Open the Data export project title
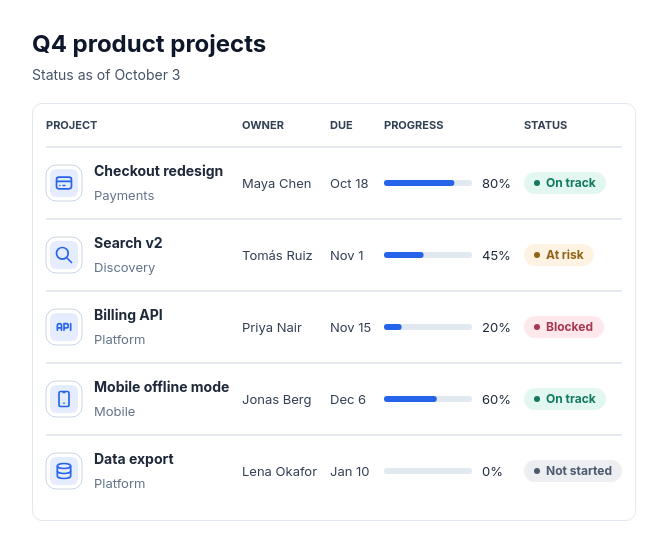Image resolution: width=668 pixels, height=553 pixels. [x=134, y=459]
